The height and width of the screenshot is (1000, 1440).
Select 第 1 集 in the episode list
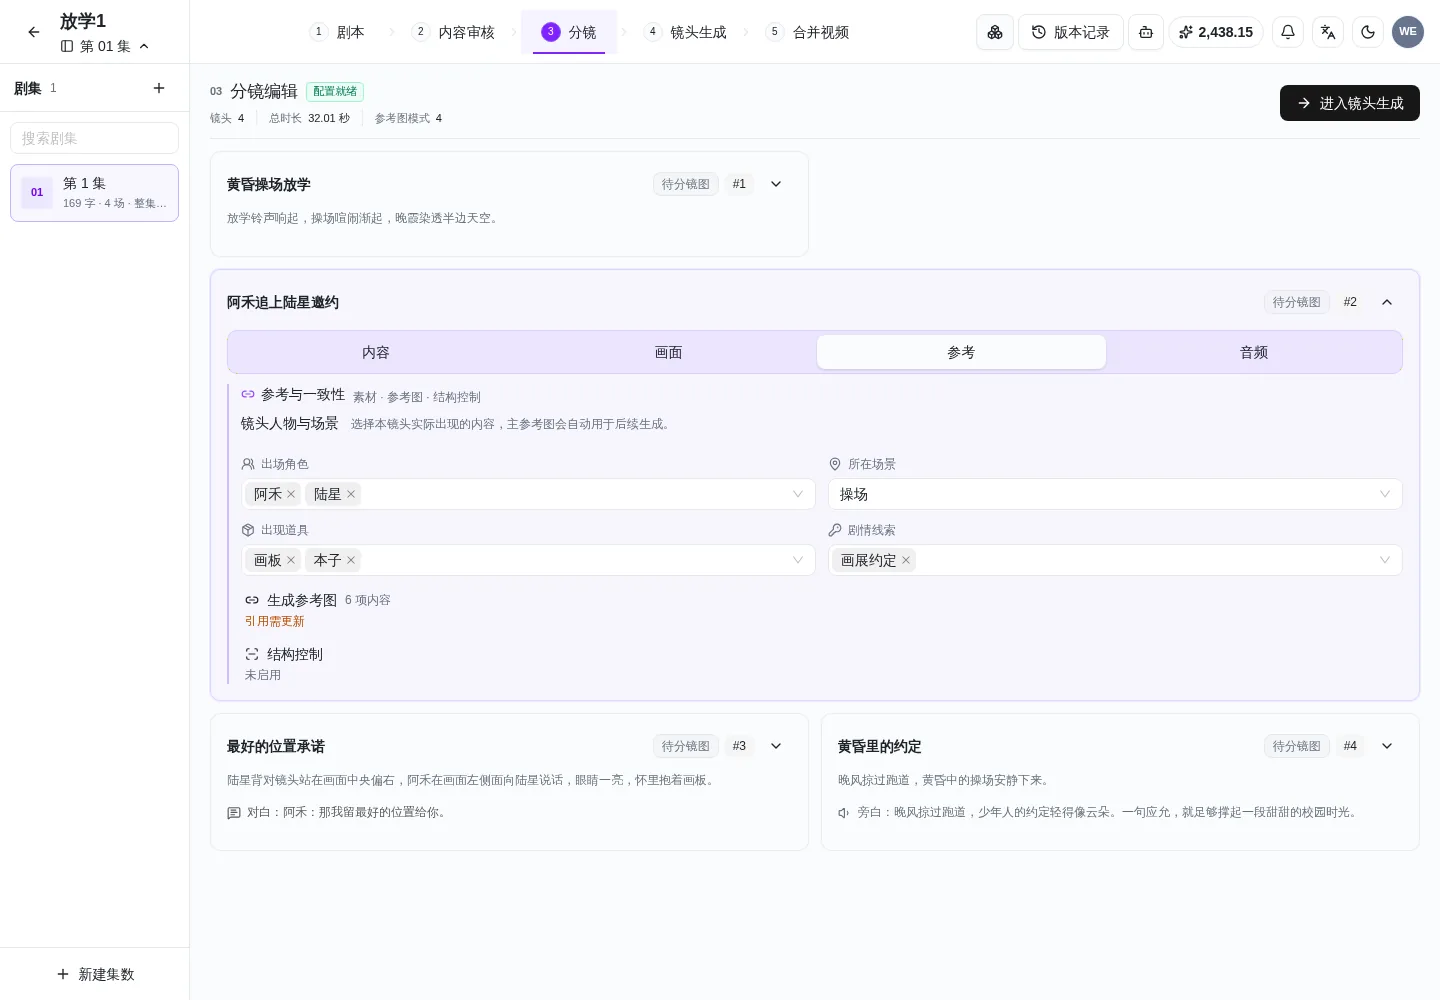95,193
